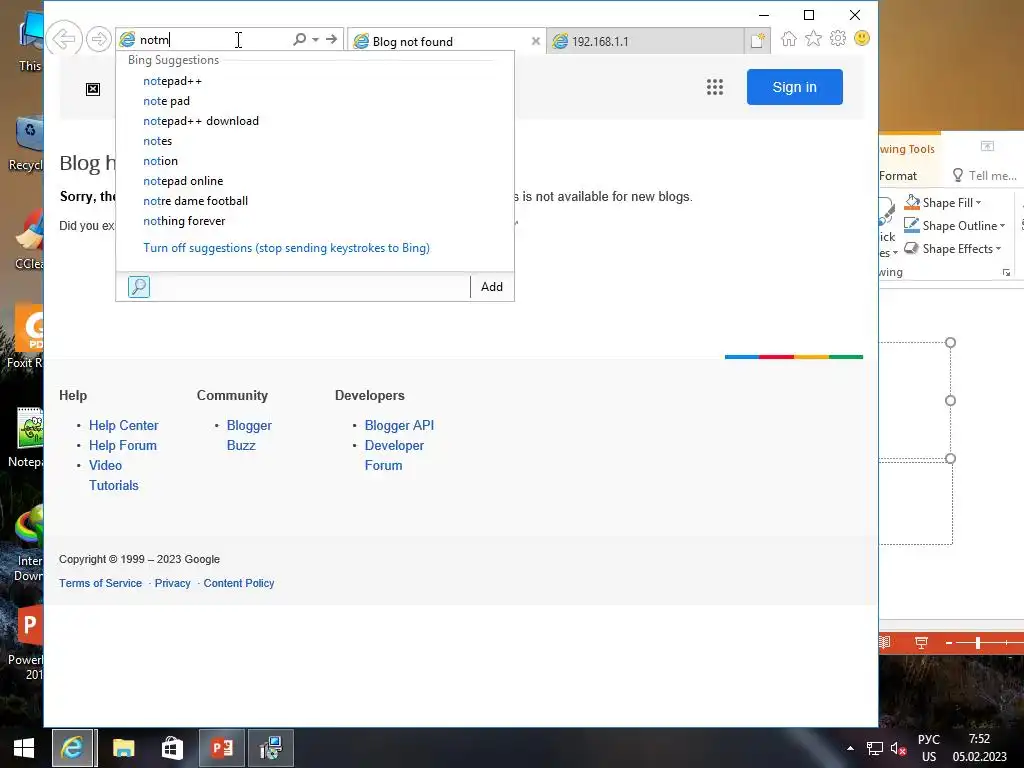Viewport: 1024px width, 768px height.
Task: Select the nothing forever suggestion
Action: 314,221
